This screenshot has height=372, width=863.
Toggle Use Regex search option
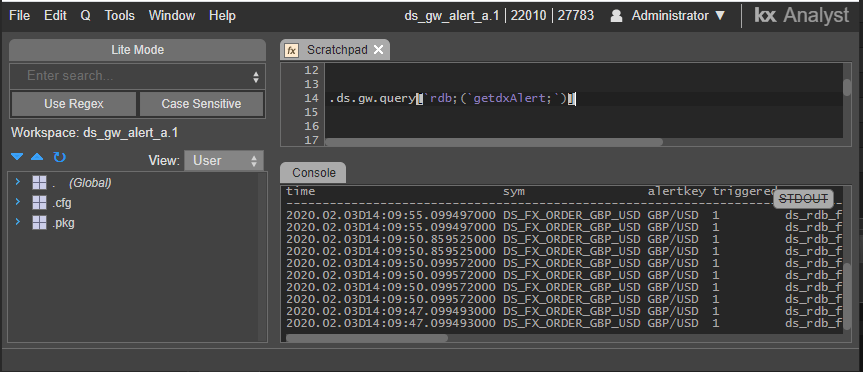point(74,104)
